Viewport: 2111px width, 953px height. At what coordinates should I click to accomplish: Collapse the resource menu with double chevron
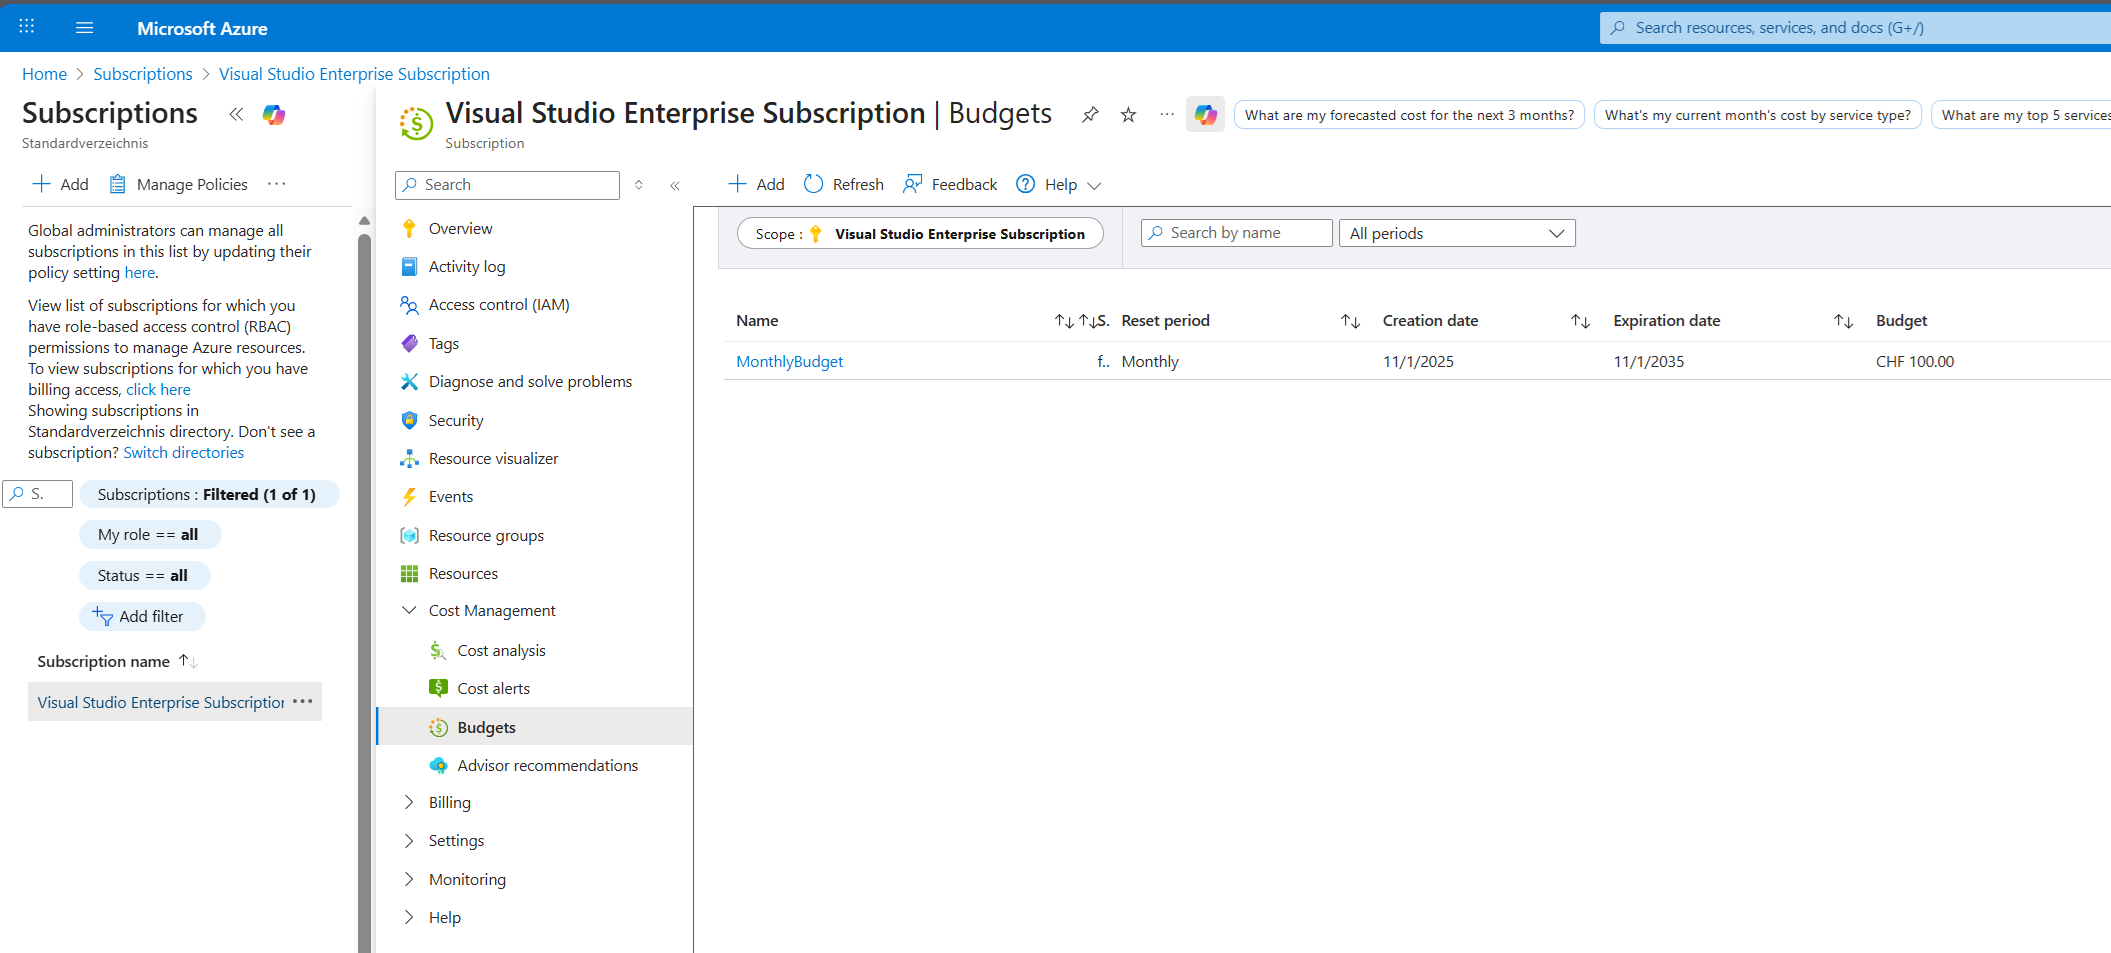coord(675,185)
